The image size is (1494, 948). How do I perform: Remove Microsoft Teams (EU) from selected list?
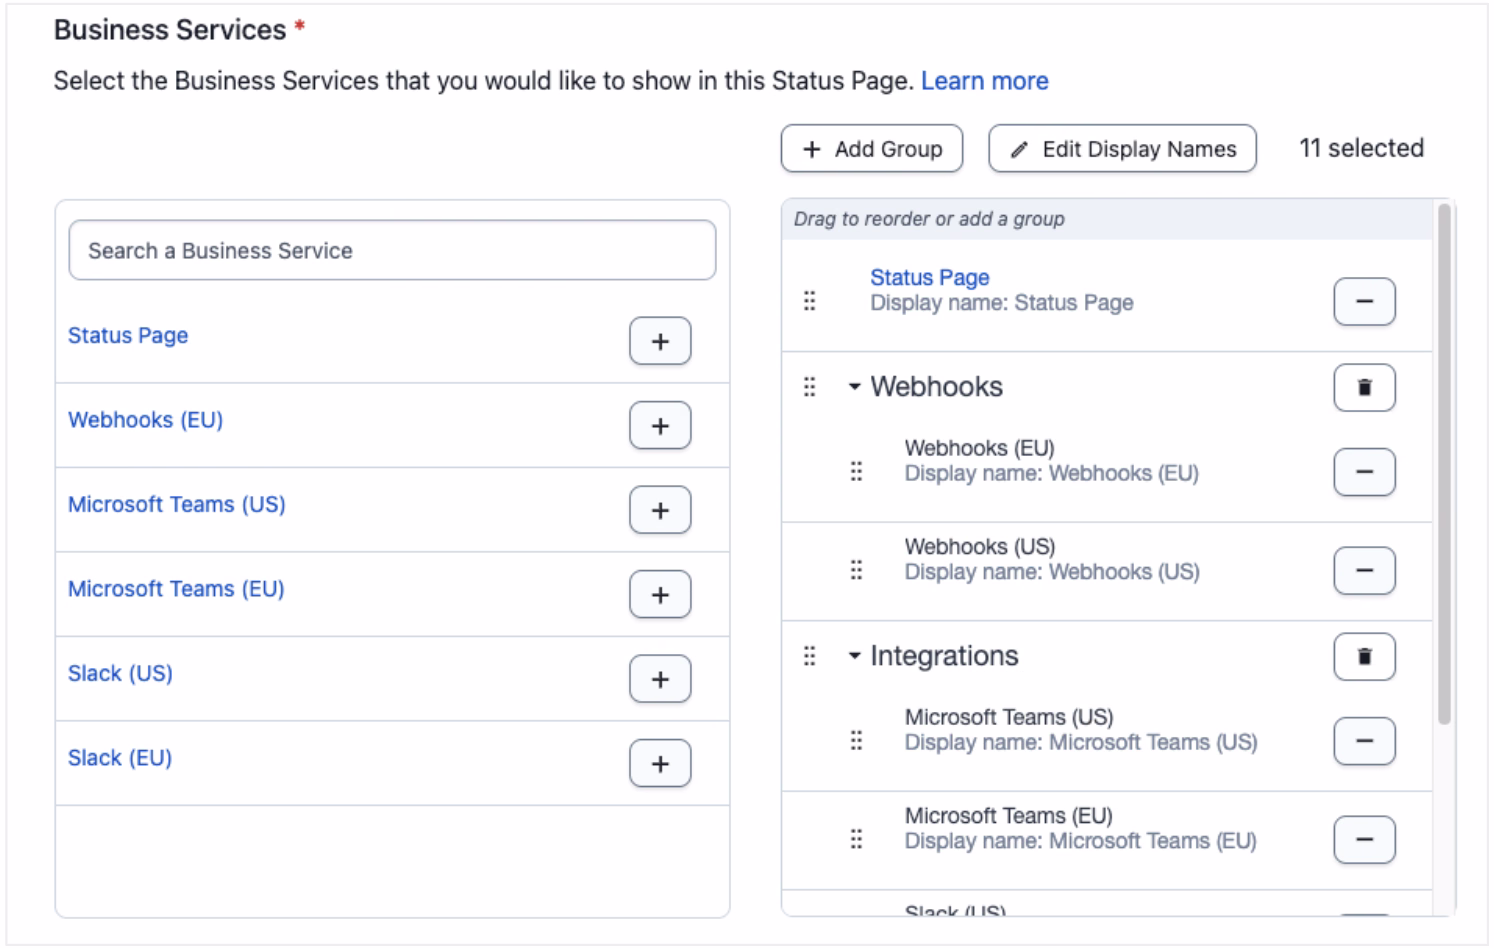point(1364,840)
